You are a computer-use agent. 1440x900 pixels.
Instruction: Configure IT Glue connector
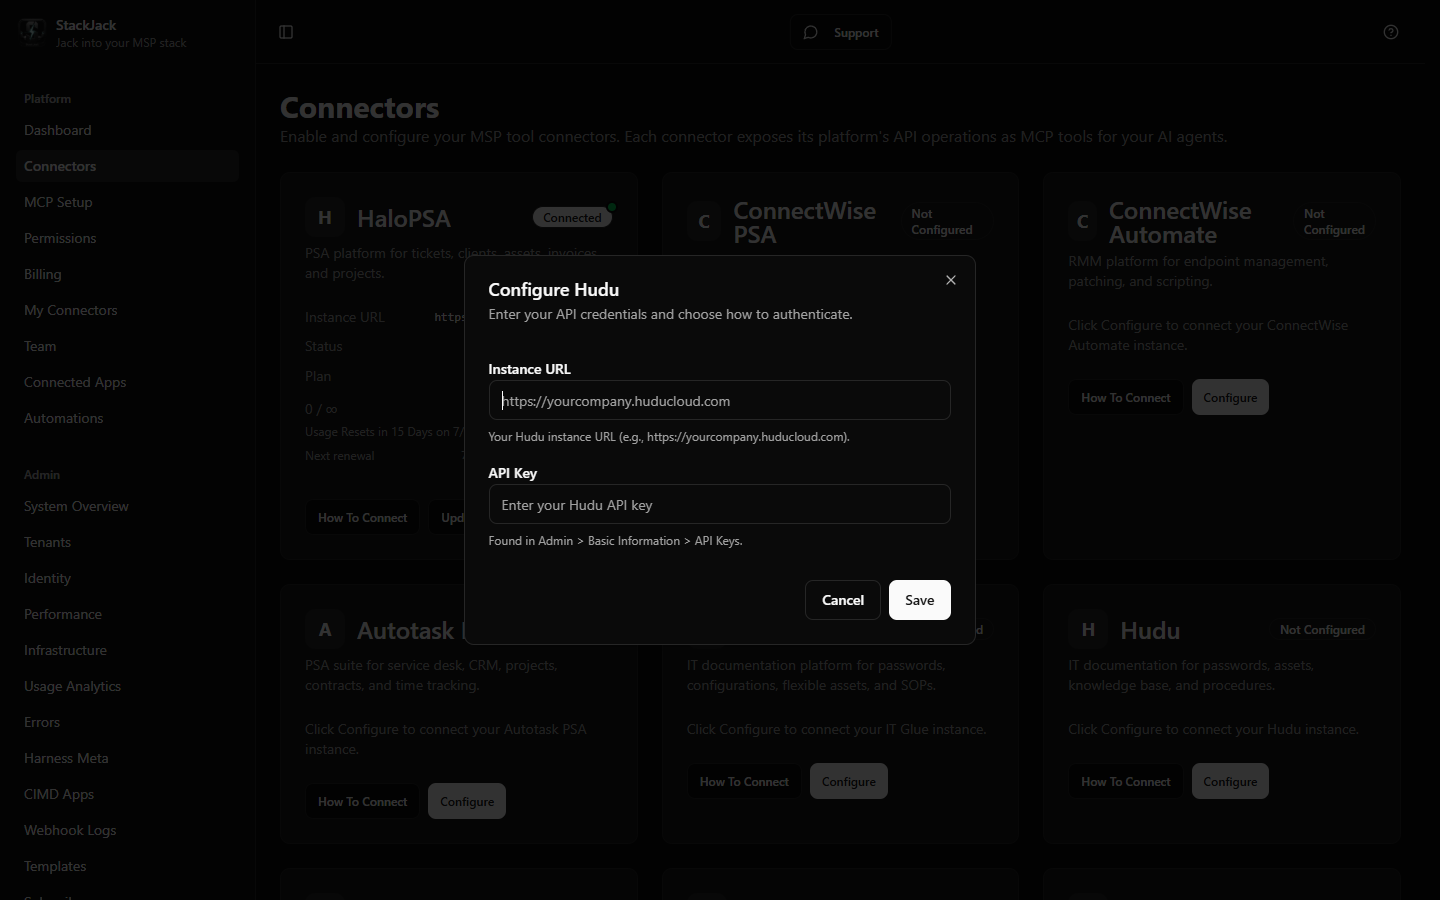point(849,781)
